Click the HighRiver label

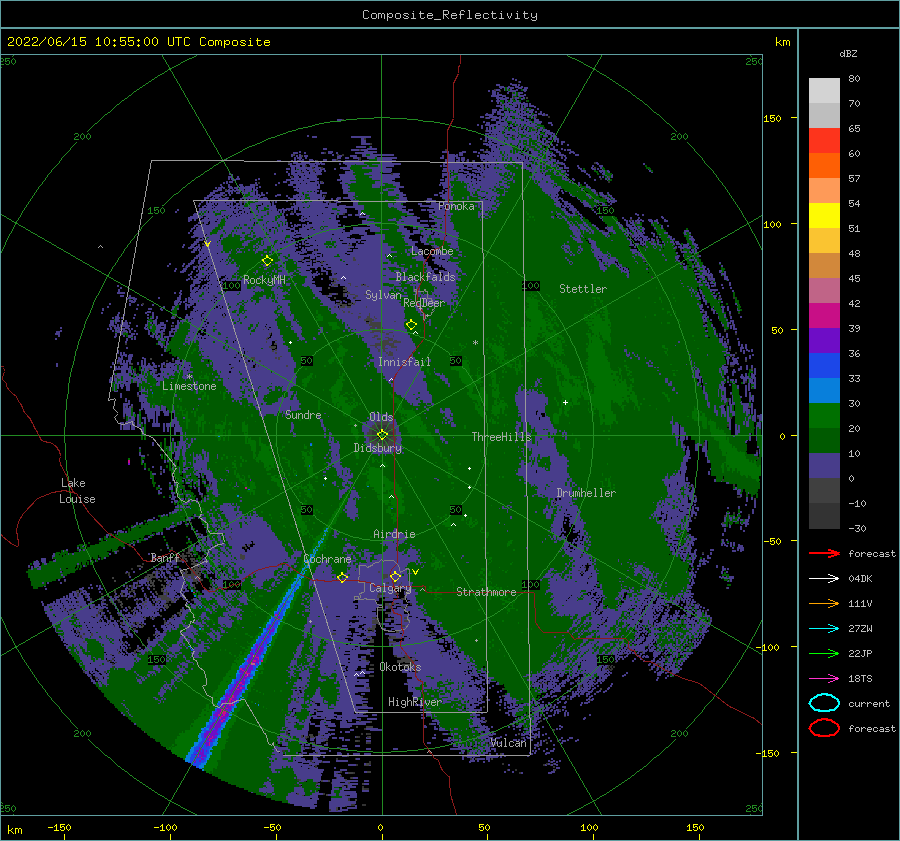[415, 702]
